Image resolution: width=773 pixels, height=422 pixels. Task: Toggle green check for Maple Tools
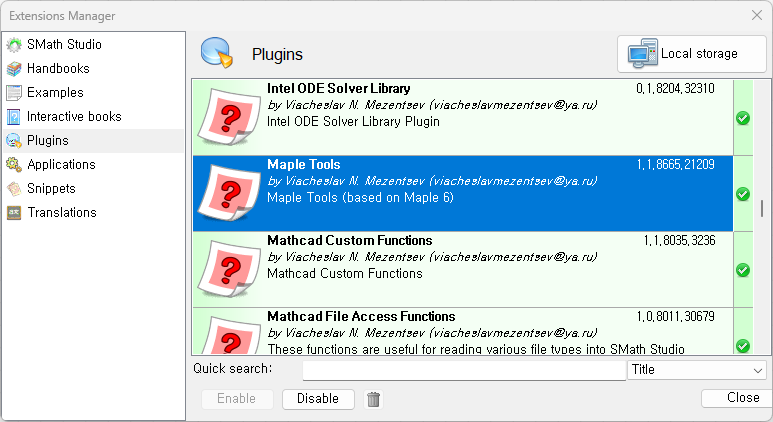[743, 194]
